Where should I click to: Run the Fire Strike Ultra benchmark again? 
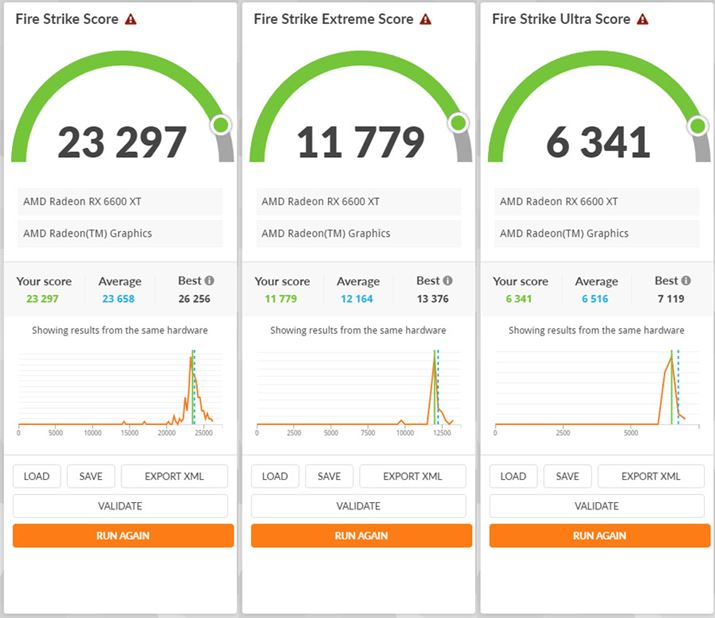click(x=599, y=535)
